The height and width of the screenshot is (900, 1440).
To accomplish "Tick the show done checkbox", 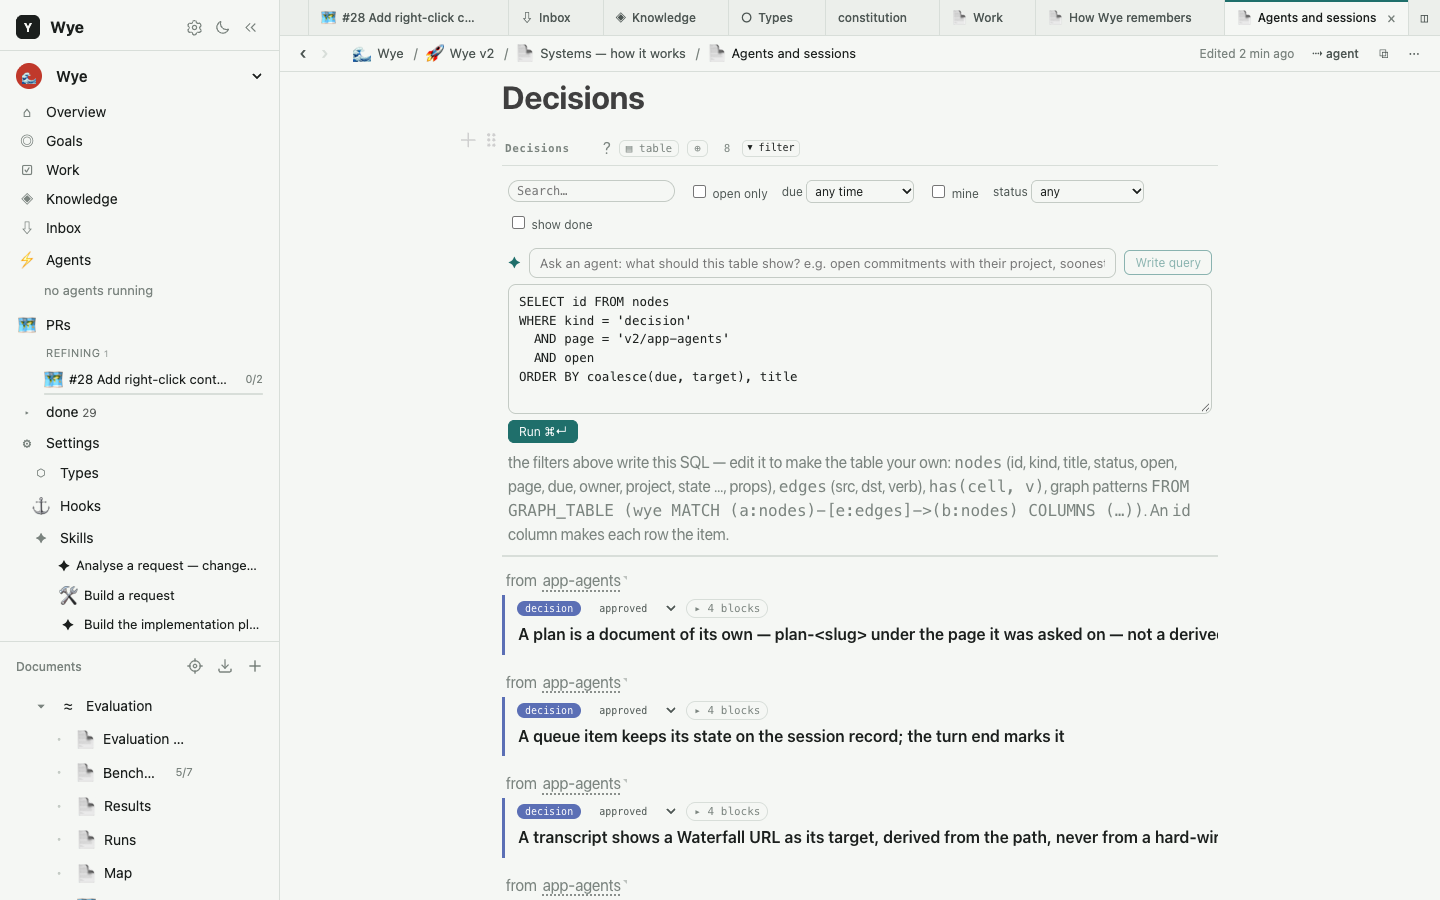I will pyautogui.click(x=518, y=223).
